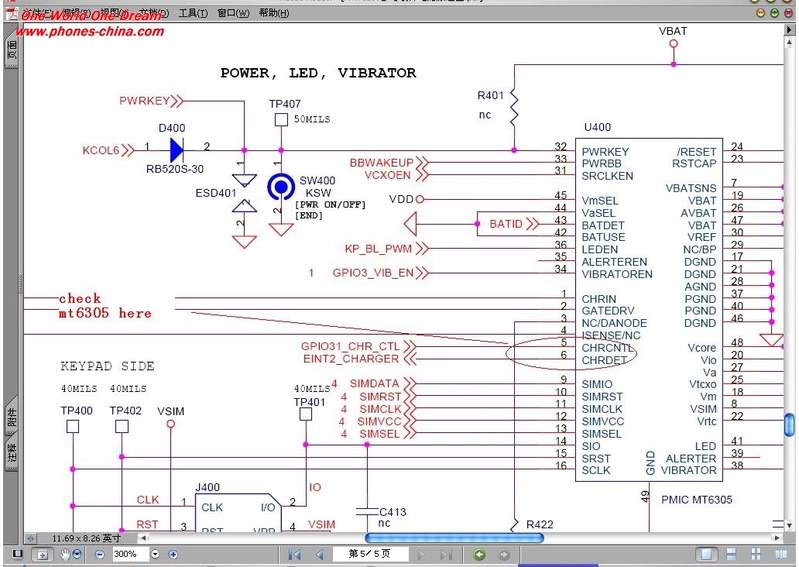This screenshot has height=567, width=799.
Task: Open the 窗口(W) menu
Action: 233,13
